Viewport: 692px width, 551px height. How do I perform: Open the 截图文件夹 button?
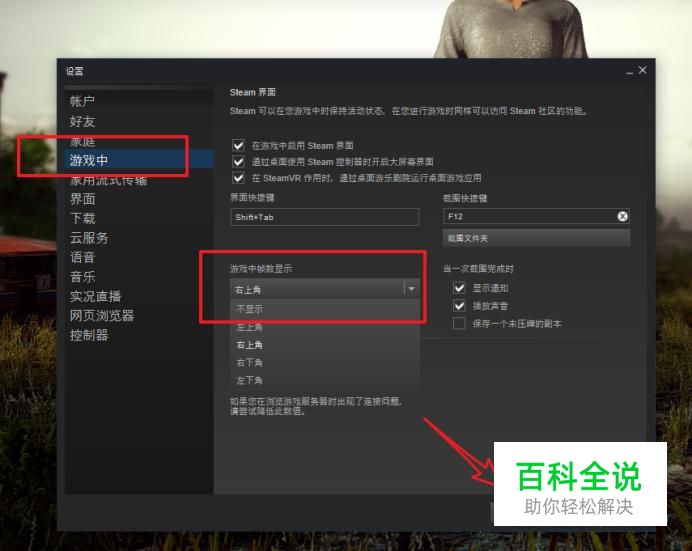click(536, 238)
